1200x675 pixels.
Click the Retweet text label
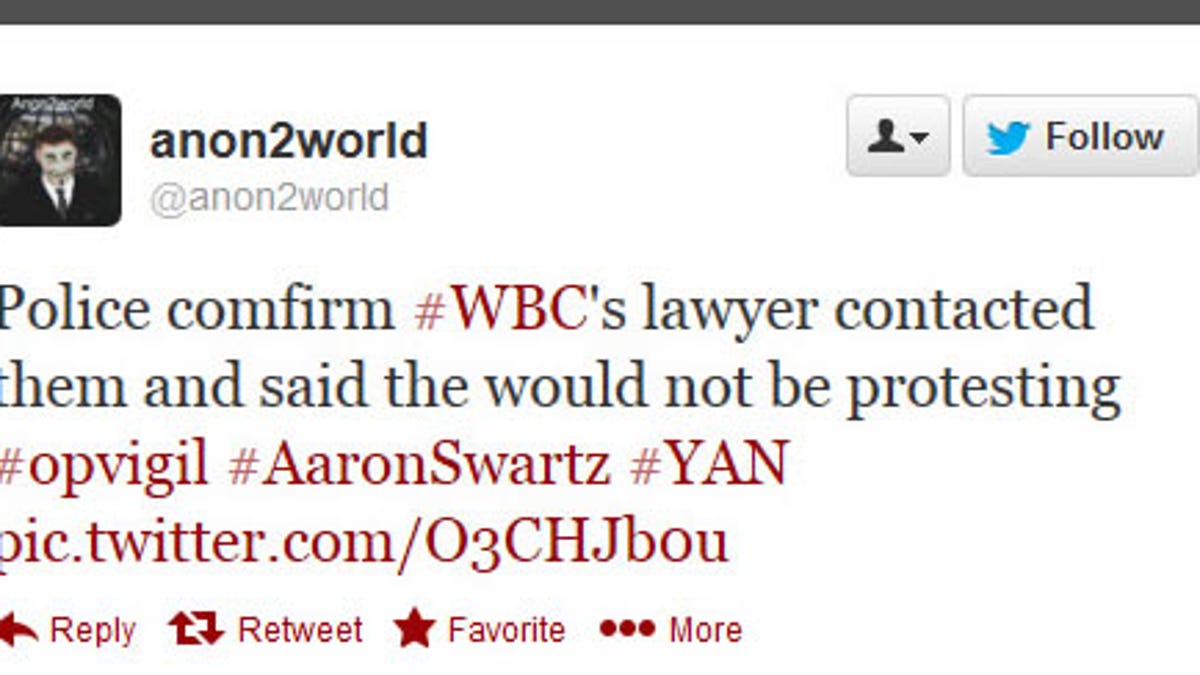(300, 629)
